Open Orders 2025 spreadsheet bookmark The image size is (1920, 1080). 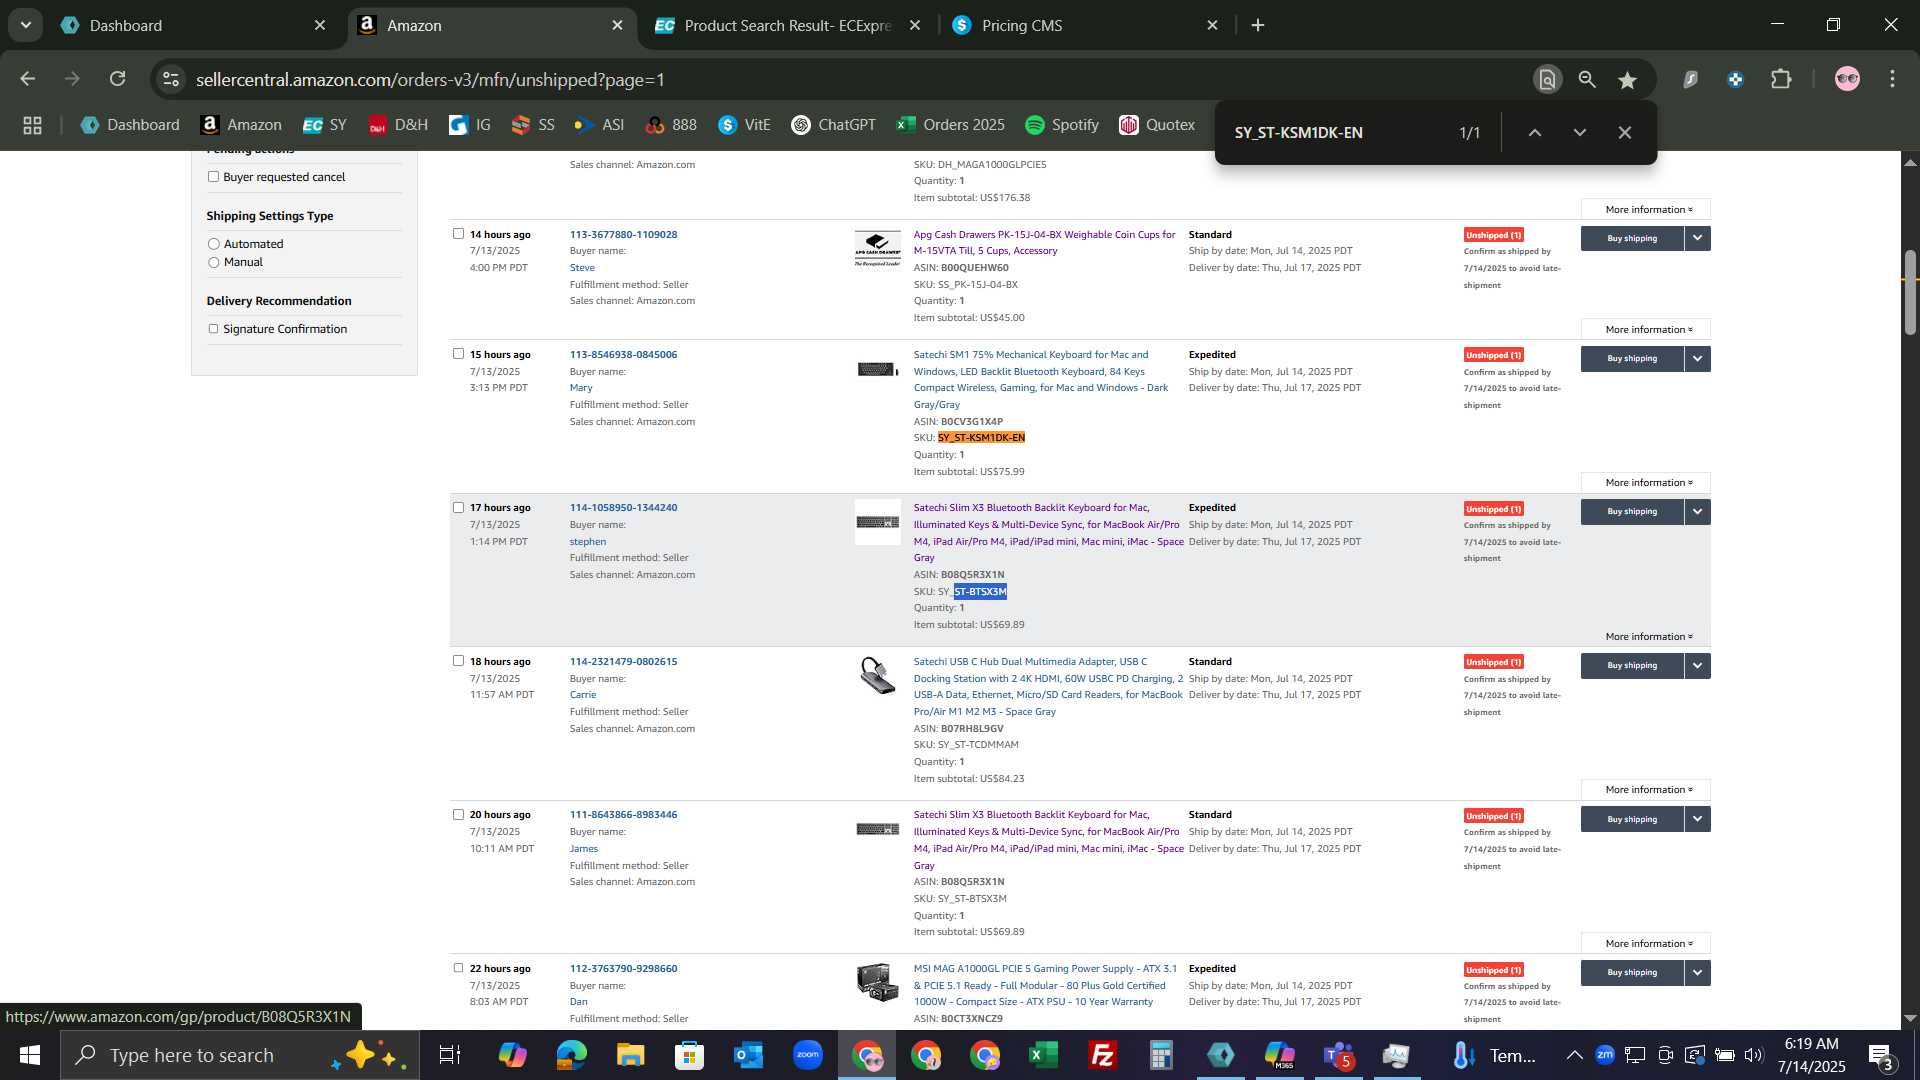[951, 125]
